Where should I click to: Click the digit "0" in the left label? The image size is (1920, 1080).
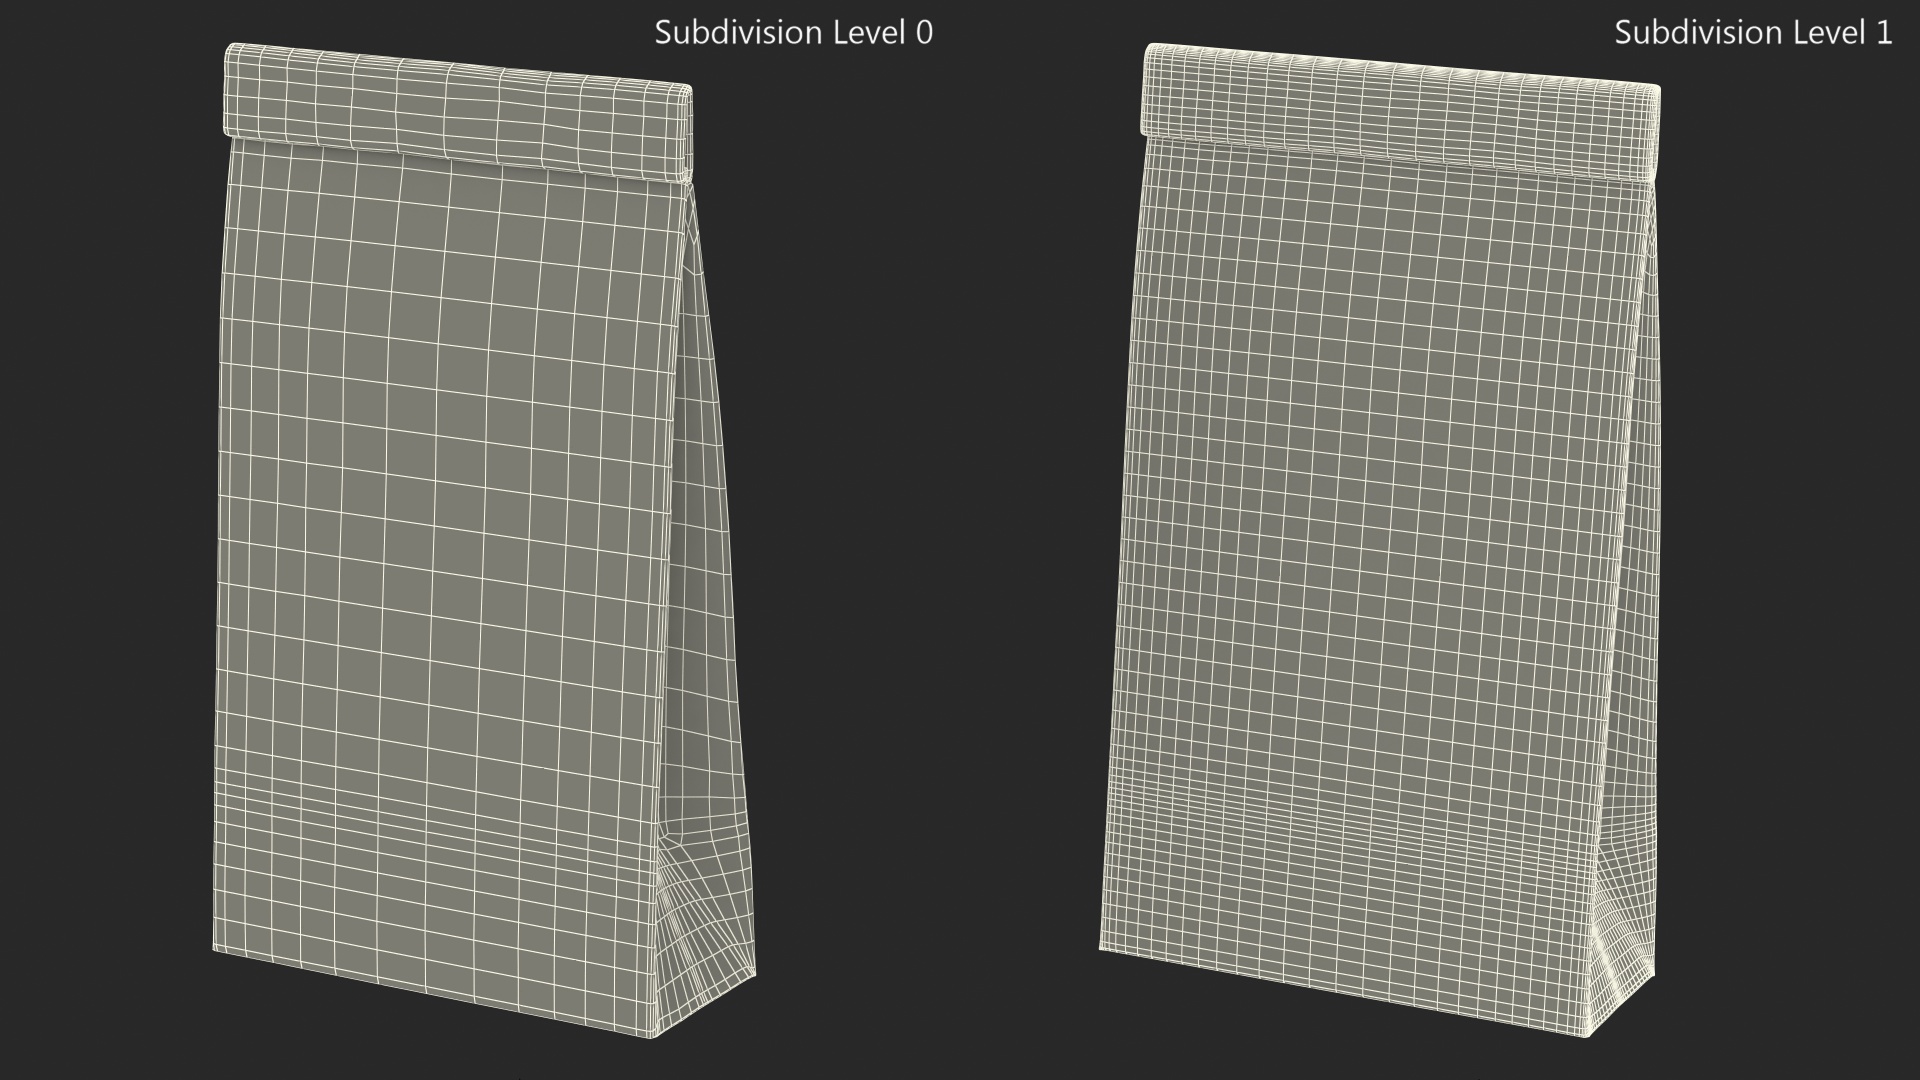point(923,32)
